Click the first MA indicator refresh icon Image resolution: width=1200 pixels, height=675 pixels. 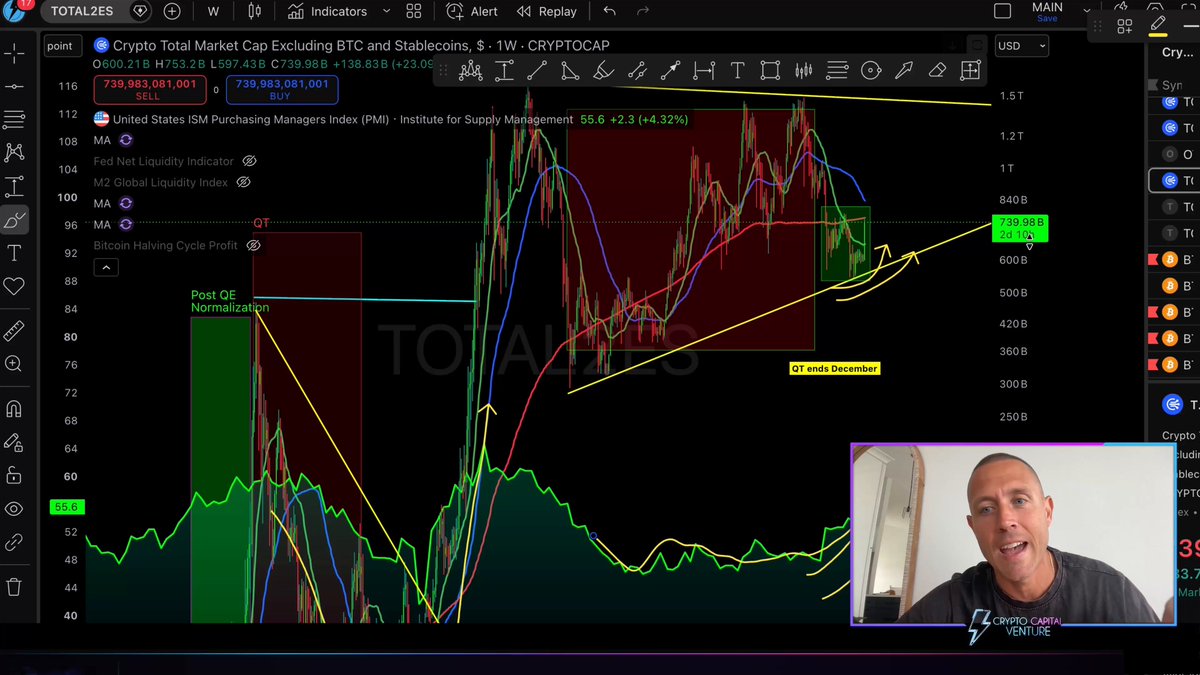[x=126, y=140]
